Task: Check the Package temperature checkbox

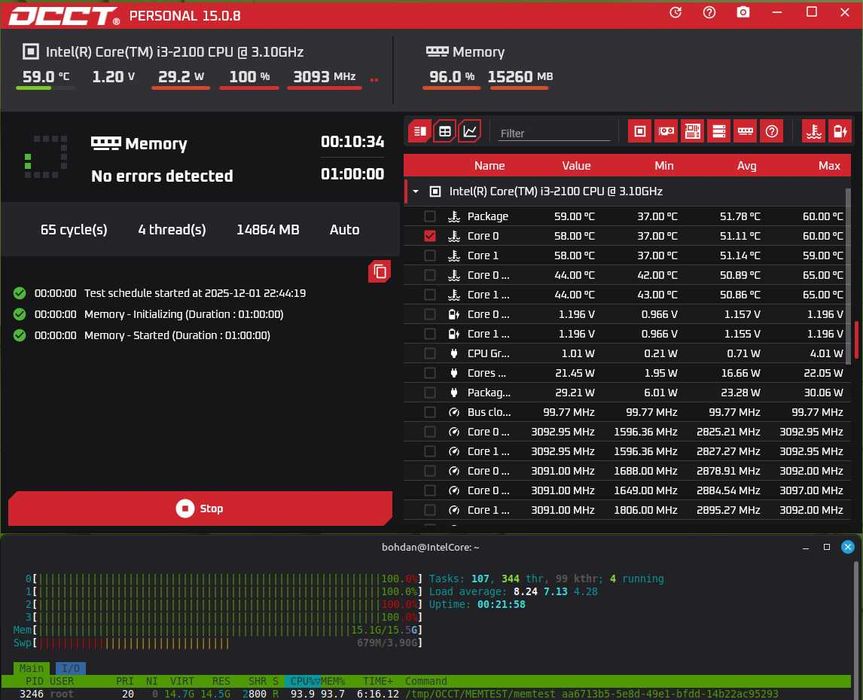Action: pos(430,217)
